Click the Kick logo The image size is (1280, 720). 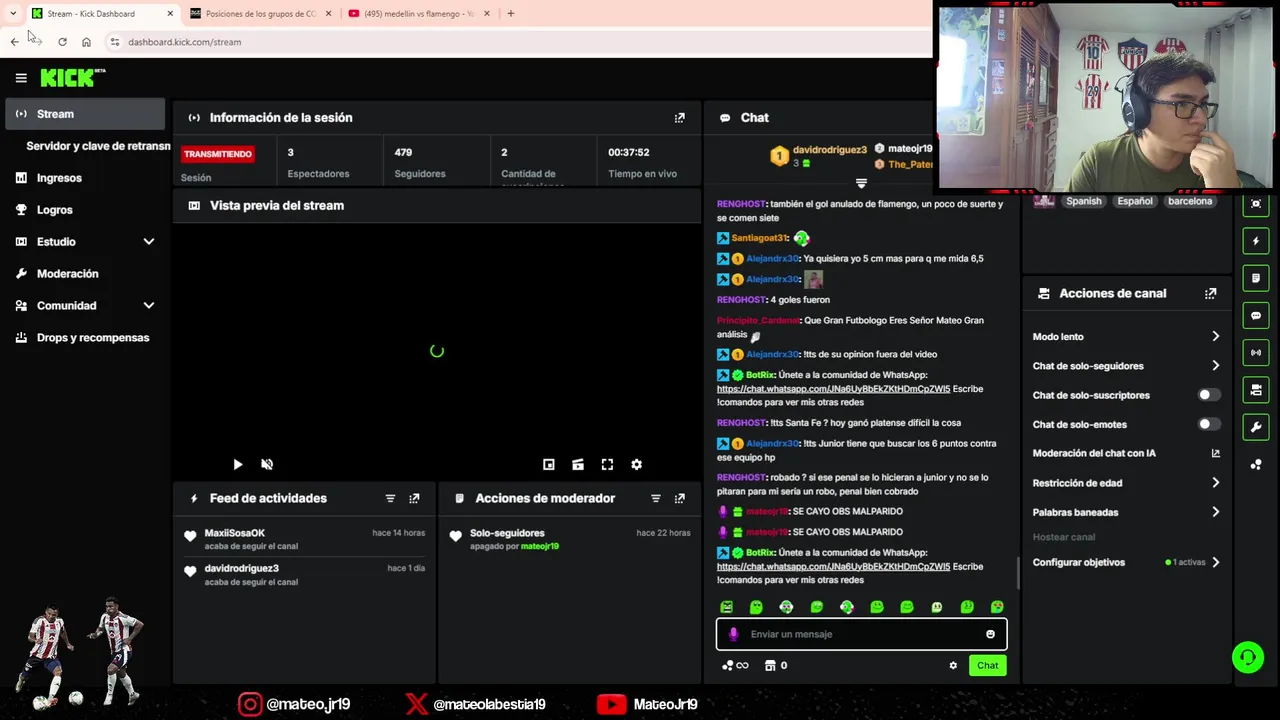(x=72, y=77)
